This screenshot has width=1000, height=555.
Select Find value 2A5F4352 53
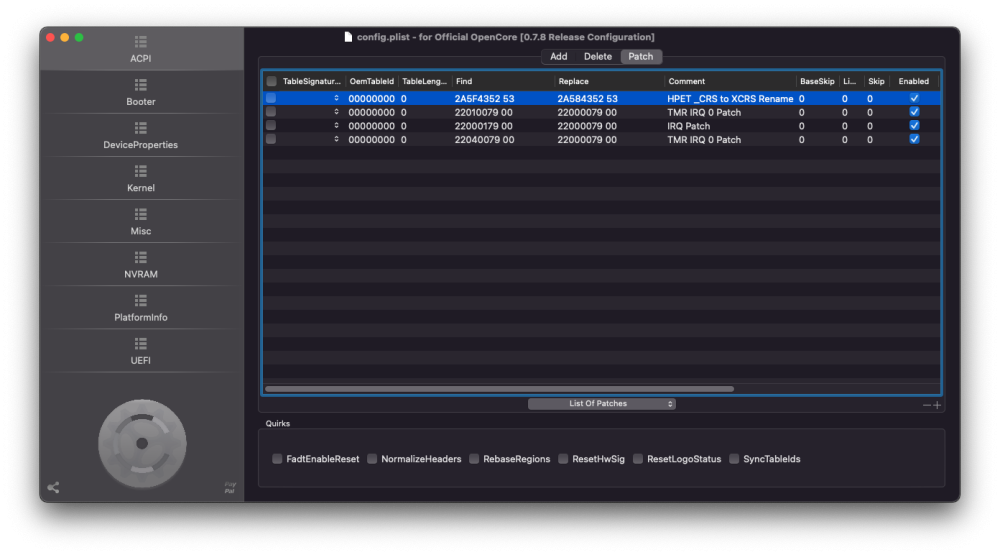(484, 99)
